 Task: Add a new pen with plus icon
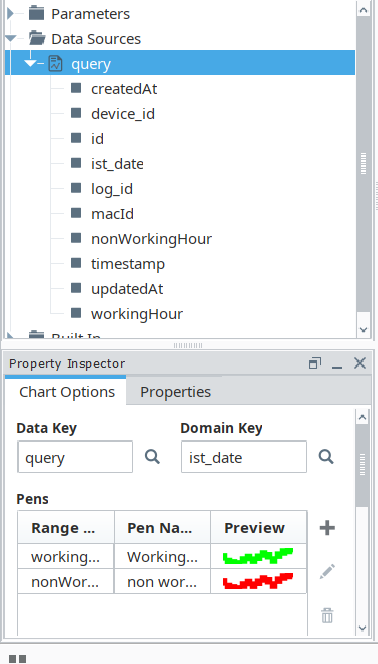pyautogui.click(x=327, y=528)
